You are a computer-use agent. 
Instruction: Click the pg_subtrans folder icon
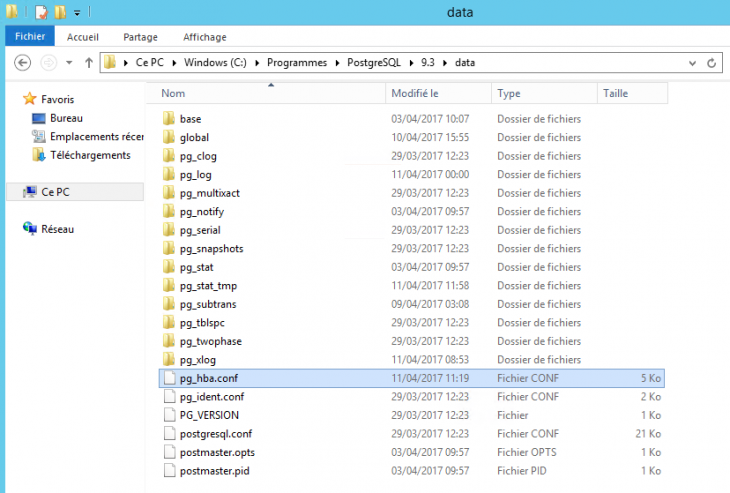tap(169, 304)
